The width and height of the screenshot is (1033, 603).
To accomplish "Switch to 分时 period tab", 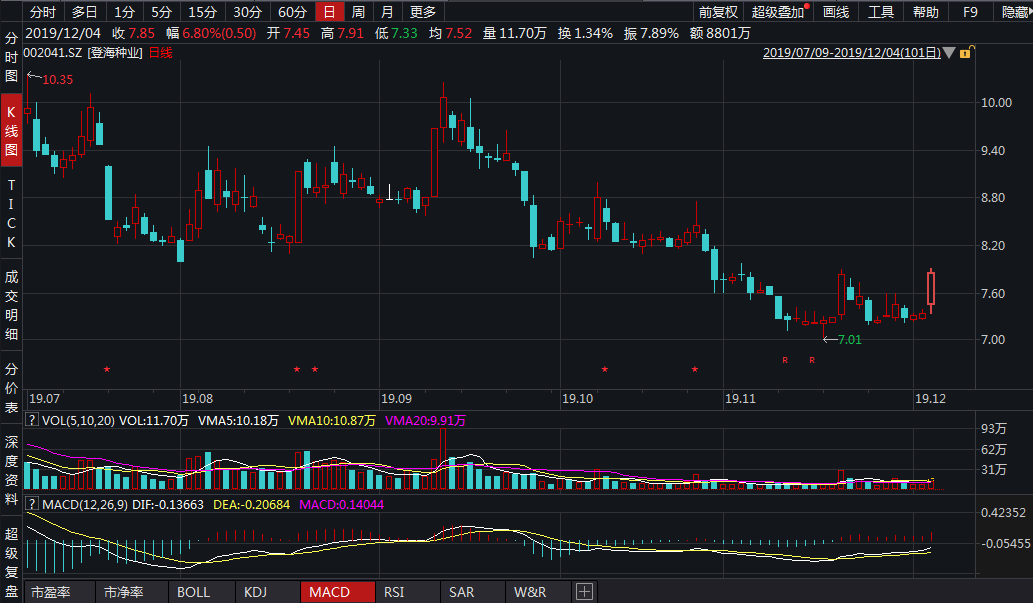I will pos(43,12).
